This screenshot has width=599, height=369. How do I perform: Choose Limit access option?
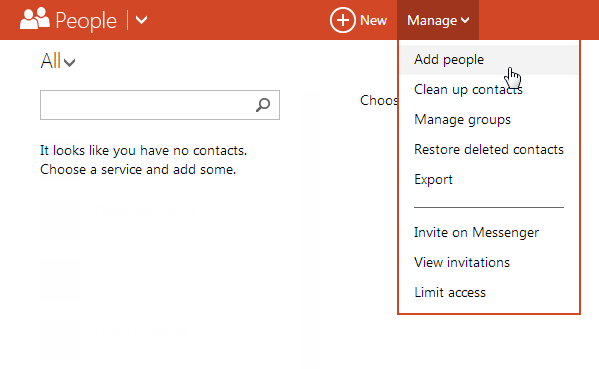pos(489,293)
